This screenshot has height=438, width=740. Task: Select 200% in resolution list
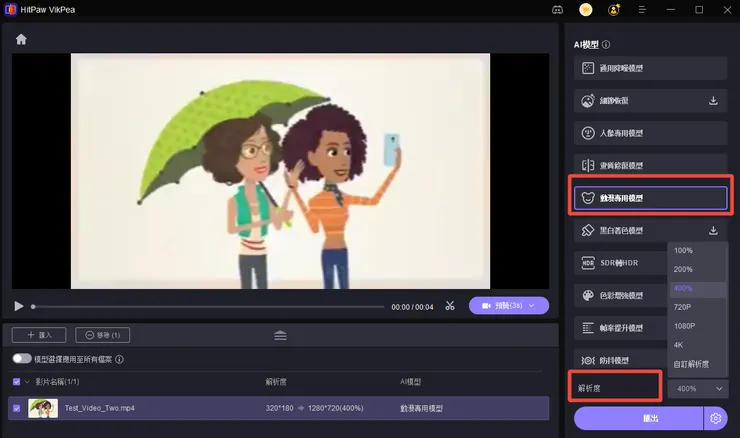(684, 269)
